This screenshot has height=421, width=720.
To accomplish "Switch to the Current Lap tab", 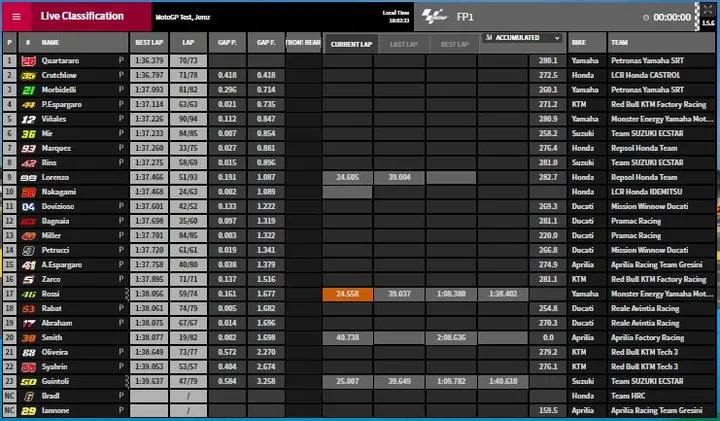I will point(351,45).
